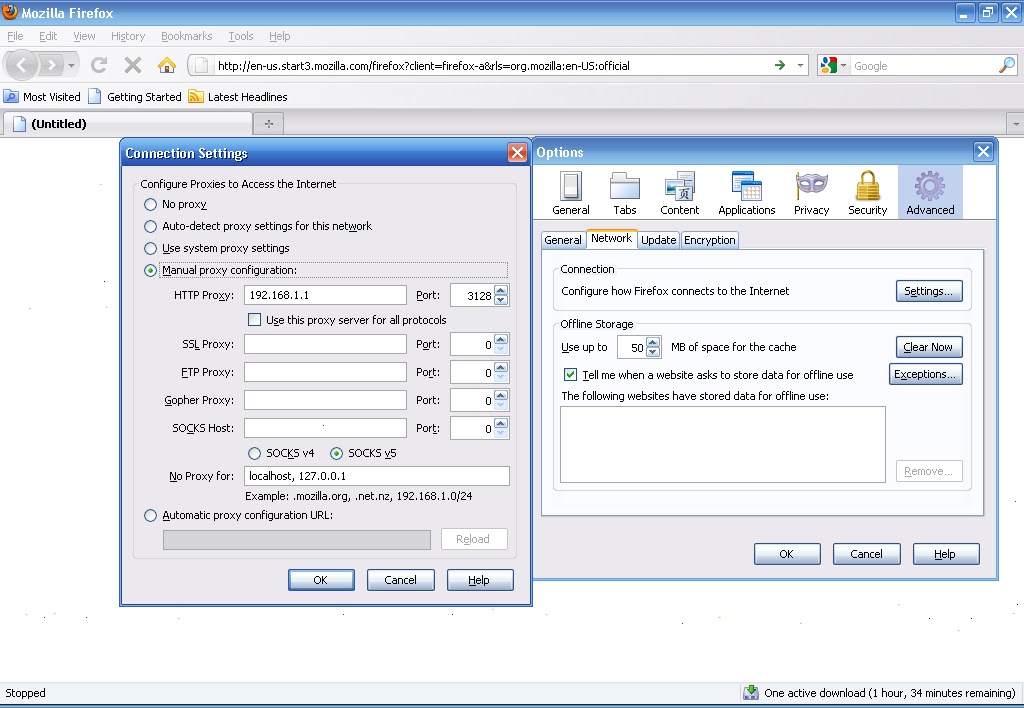Click the Clear Now cache button

[929, 347]
